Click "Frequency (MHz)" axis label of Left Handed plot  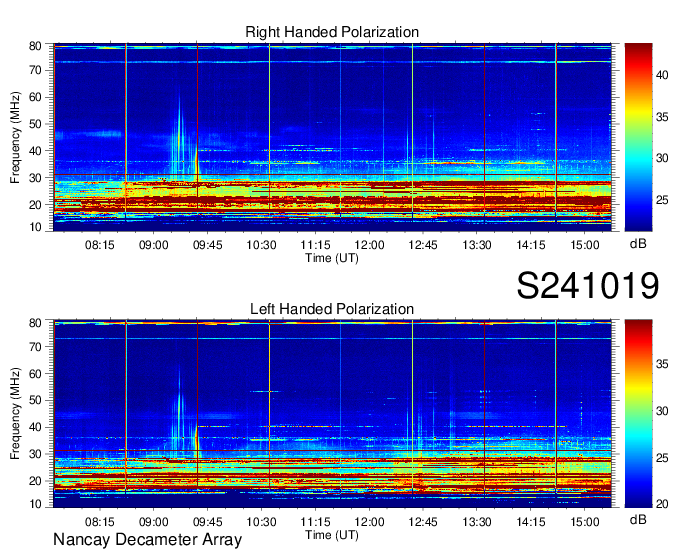coord(15,414)
